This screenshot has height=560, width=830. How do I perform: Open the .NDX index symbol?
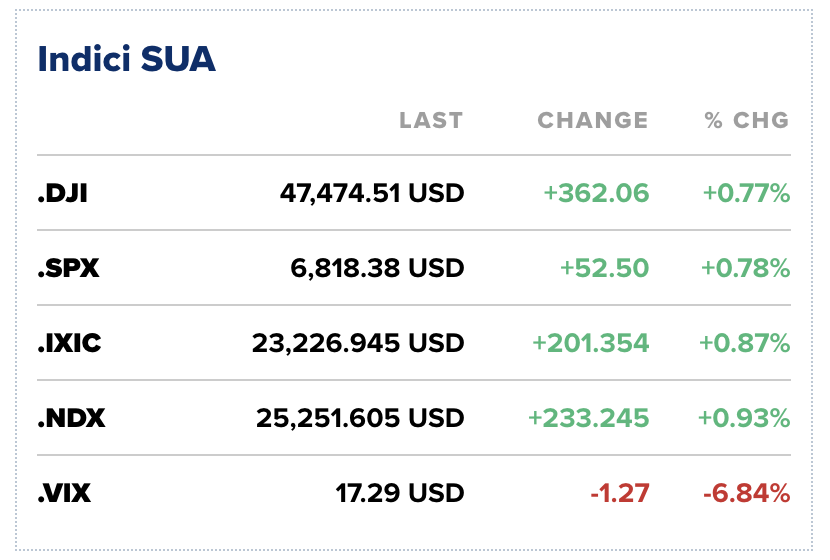click(71, 418)
